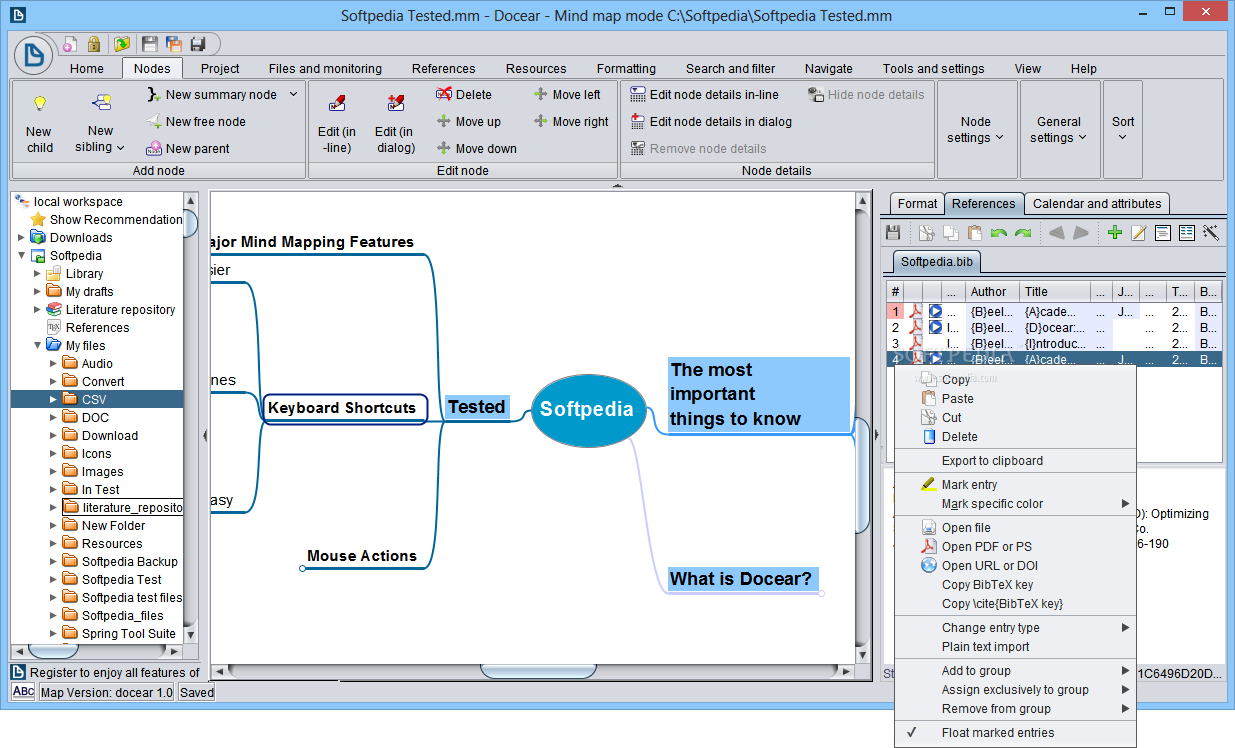Choose Copy from context menu
Screen dimensions: 1235x748
tap(1015, 380)
